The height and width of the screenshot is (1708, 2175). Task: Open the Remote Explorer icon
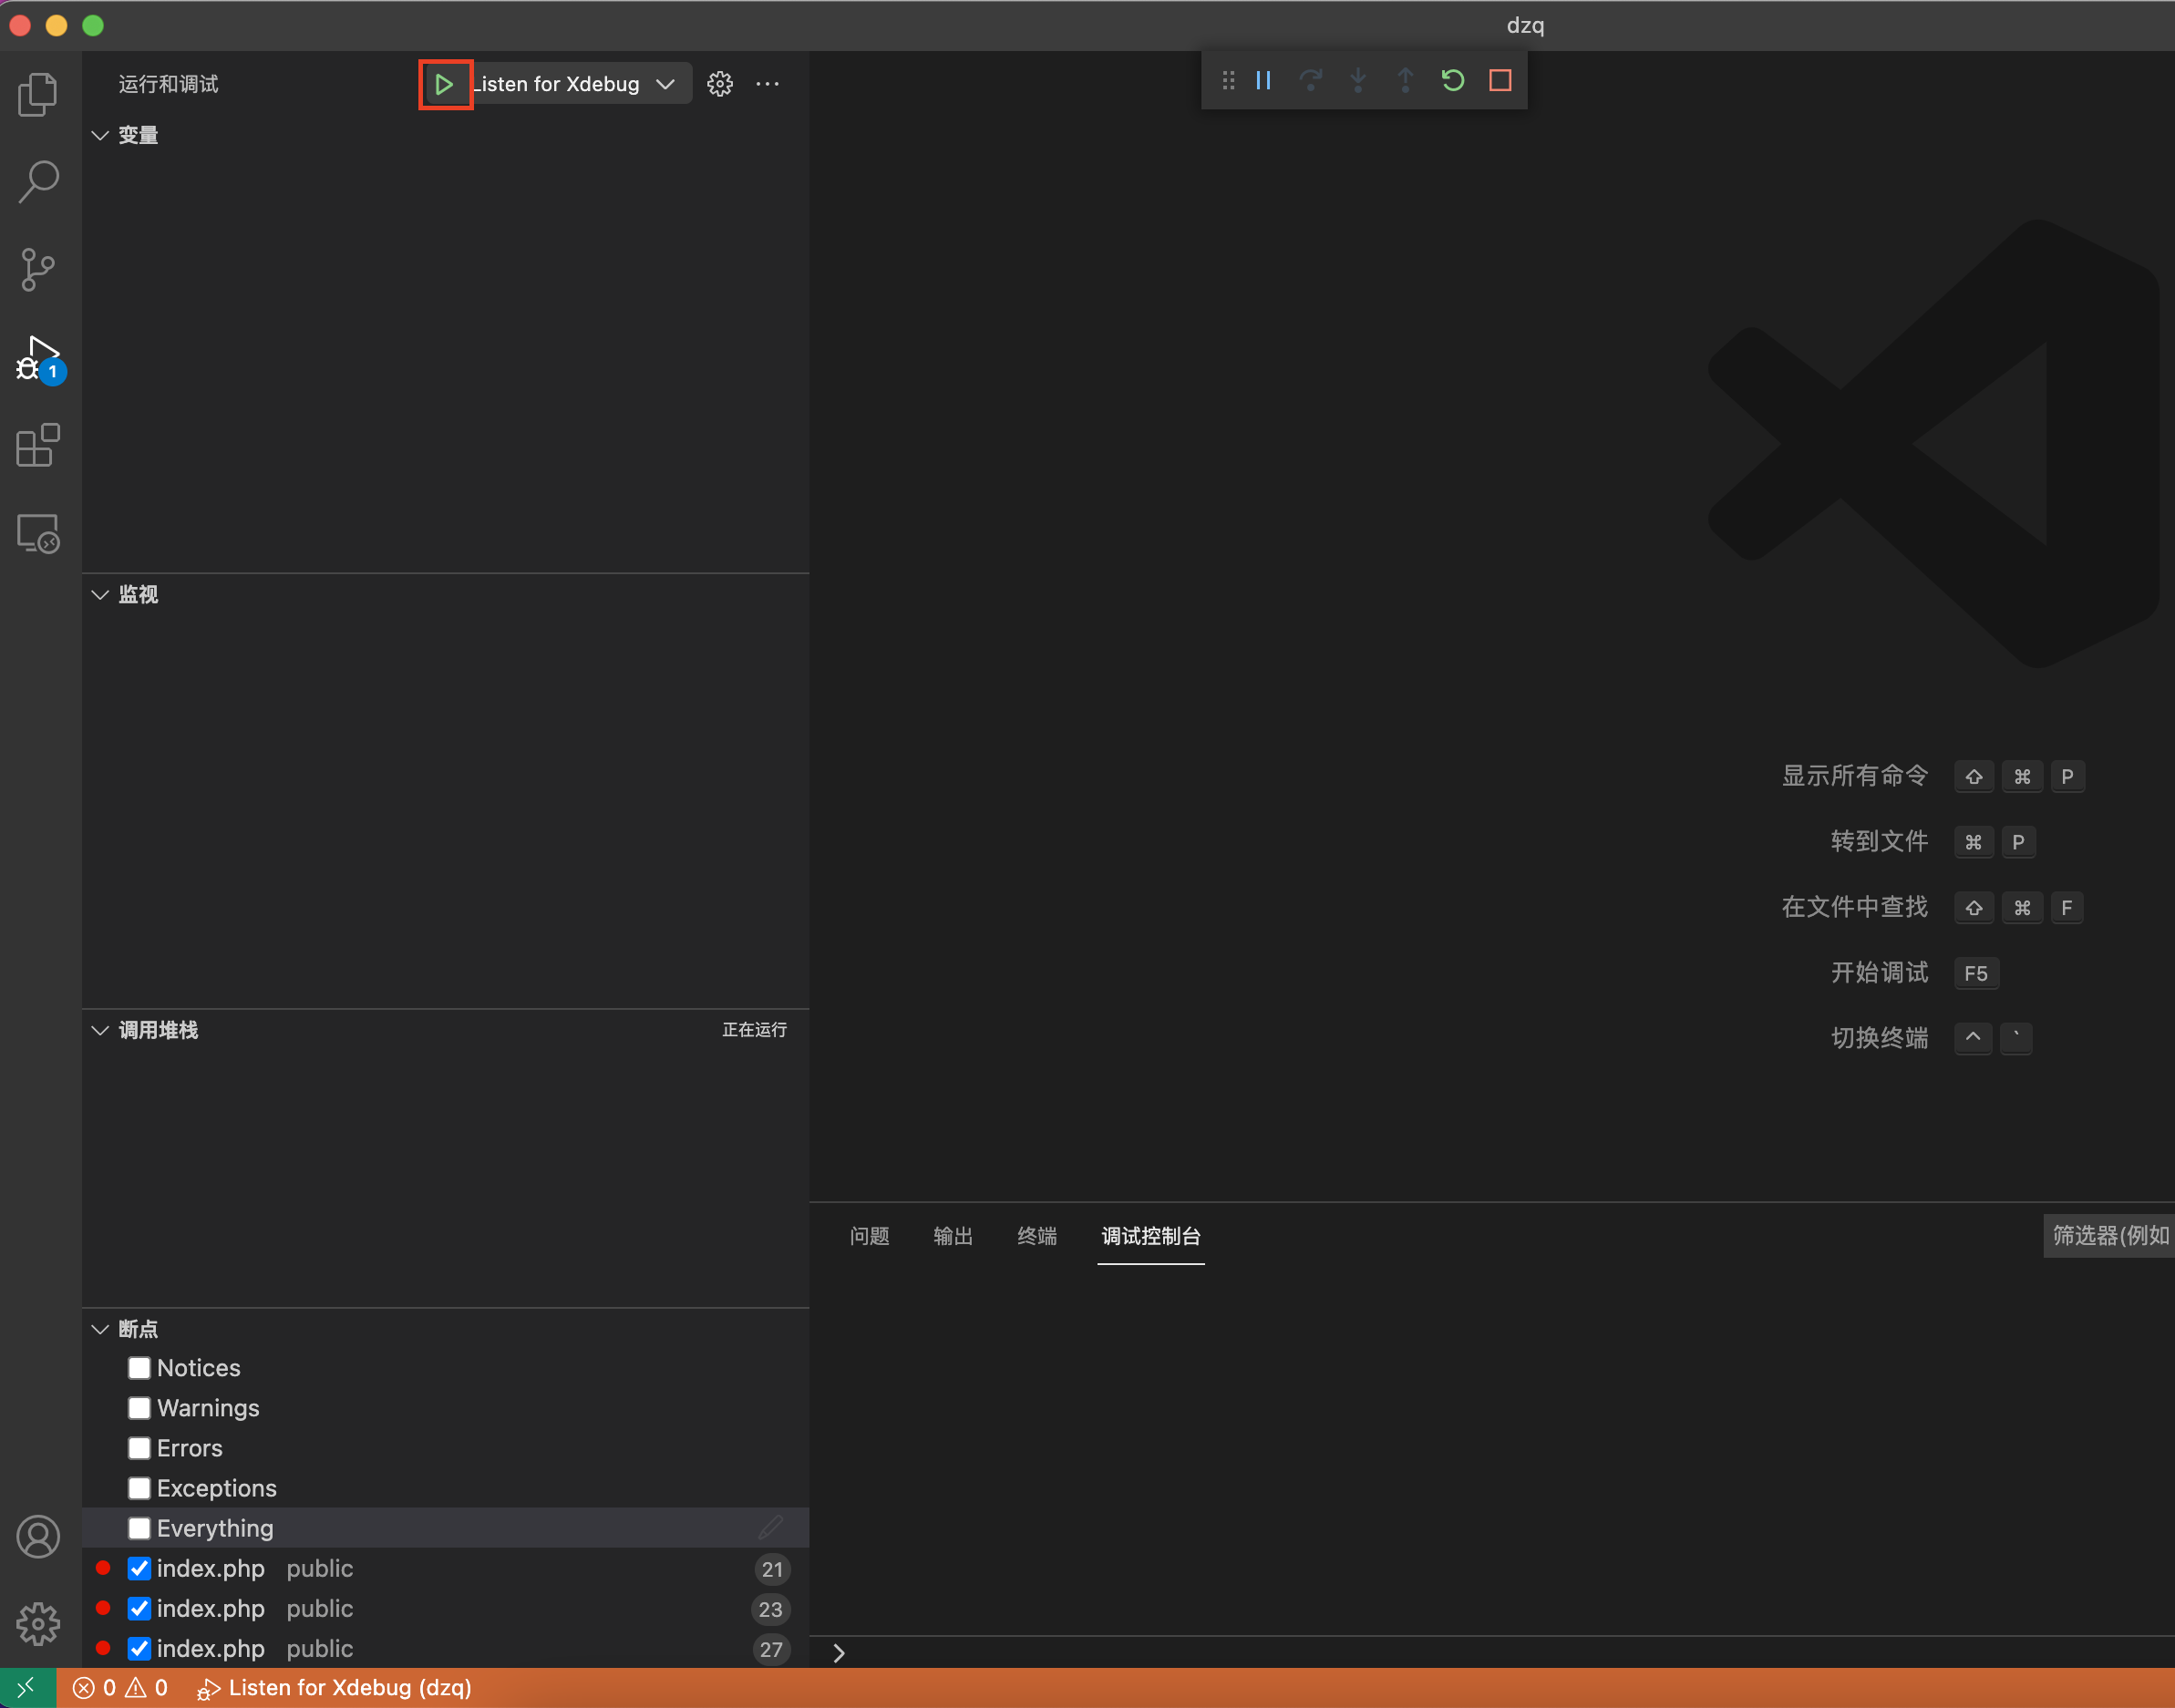click(x=38, y=533)
